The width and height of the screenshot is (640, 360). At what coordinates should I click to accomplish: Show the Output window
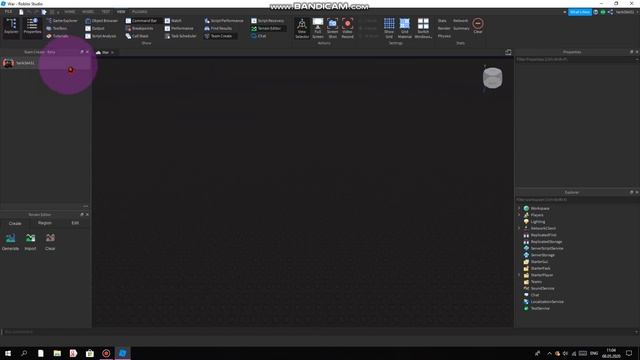pos(95,28)
